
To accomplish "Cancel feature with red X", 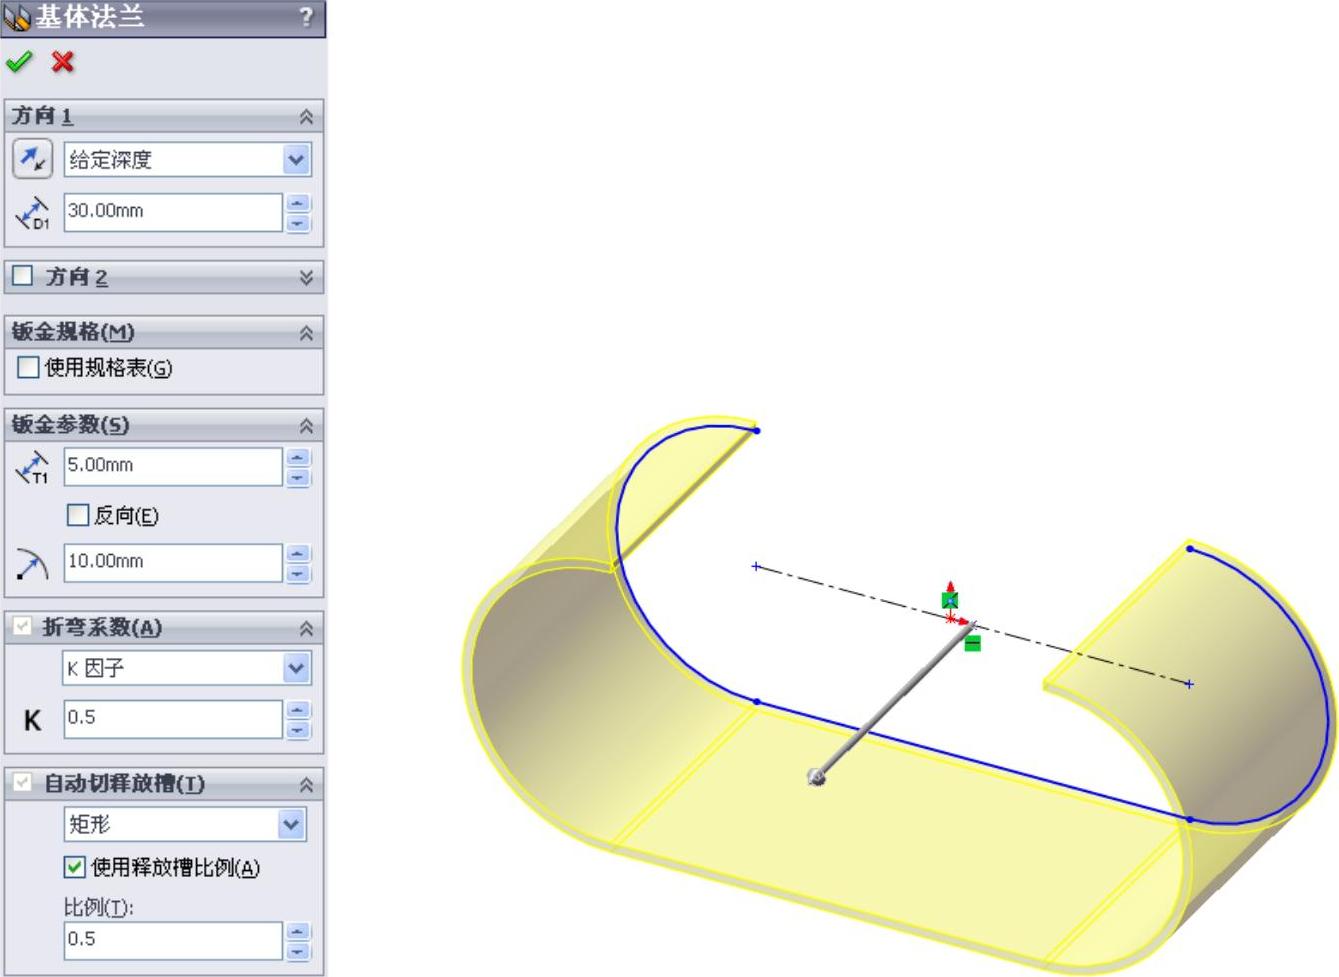I will (x=63, y=62).
